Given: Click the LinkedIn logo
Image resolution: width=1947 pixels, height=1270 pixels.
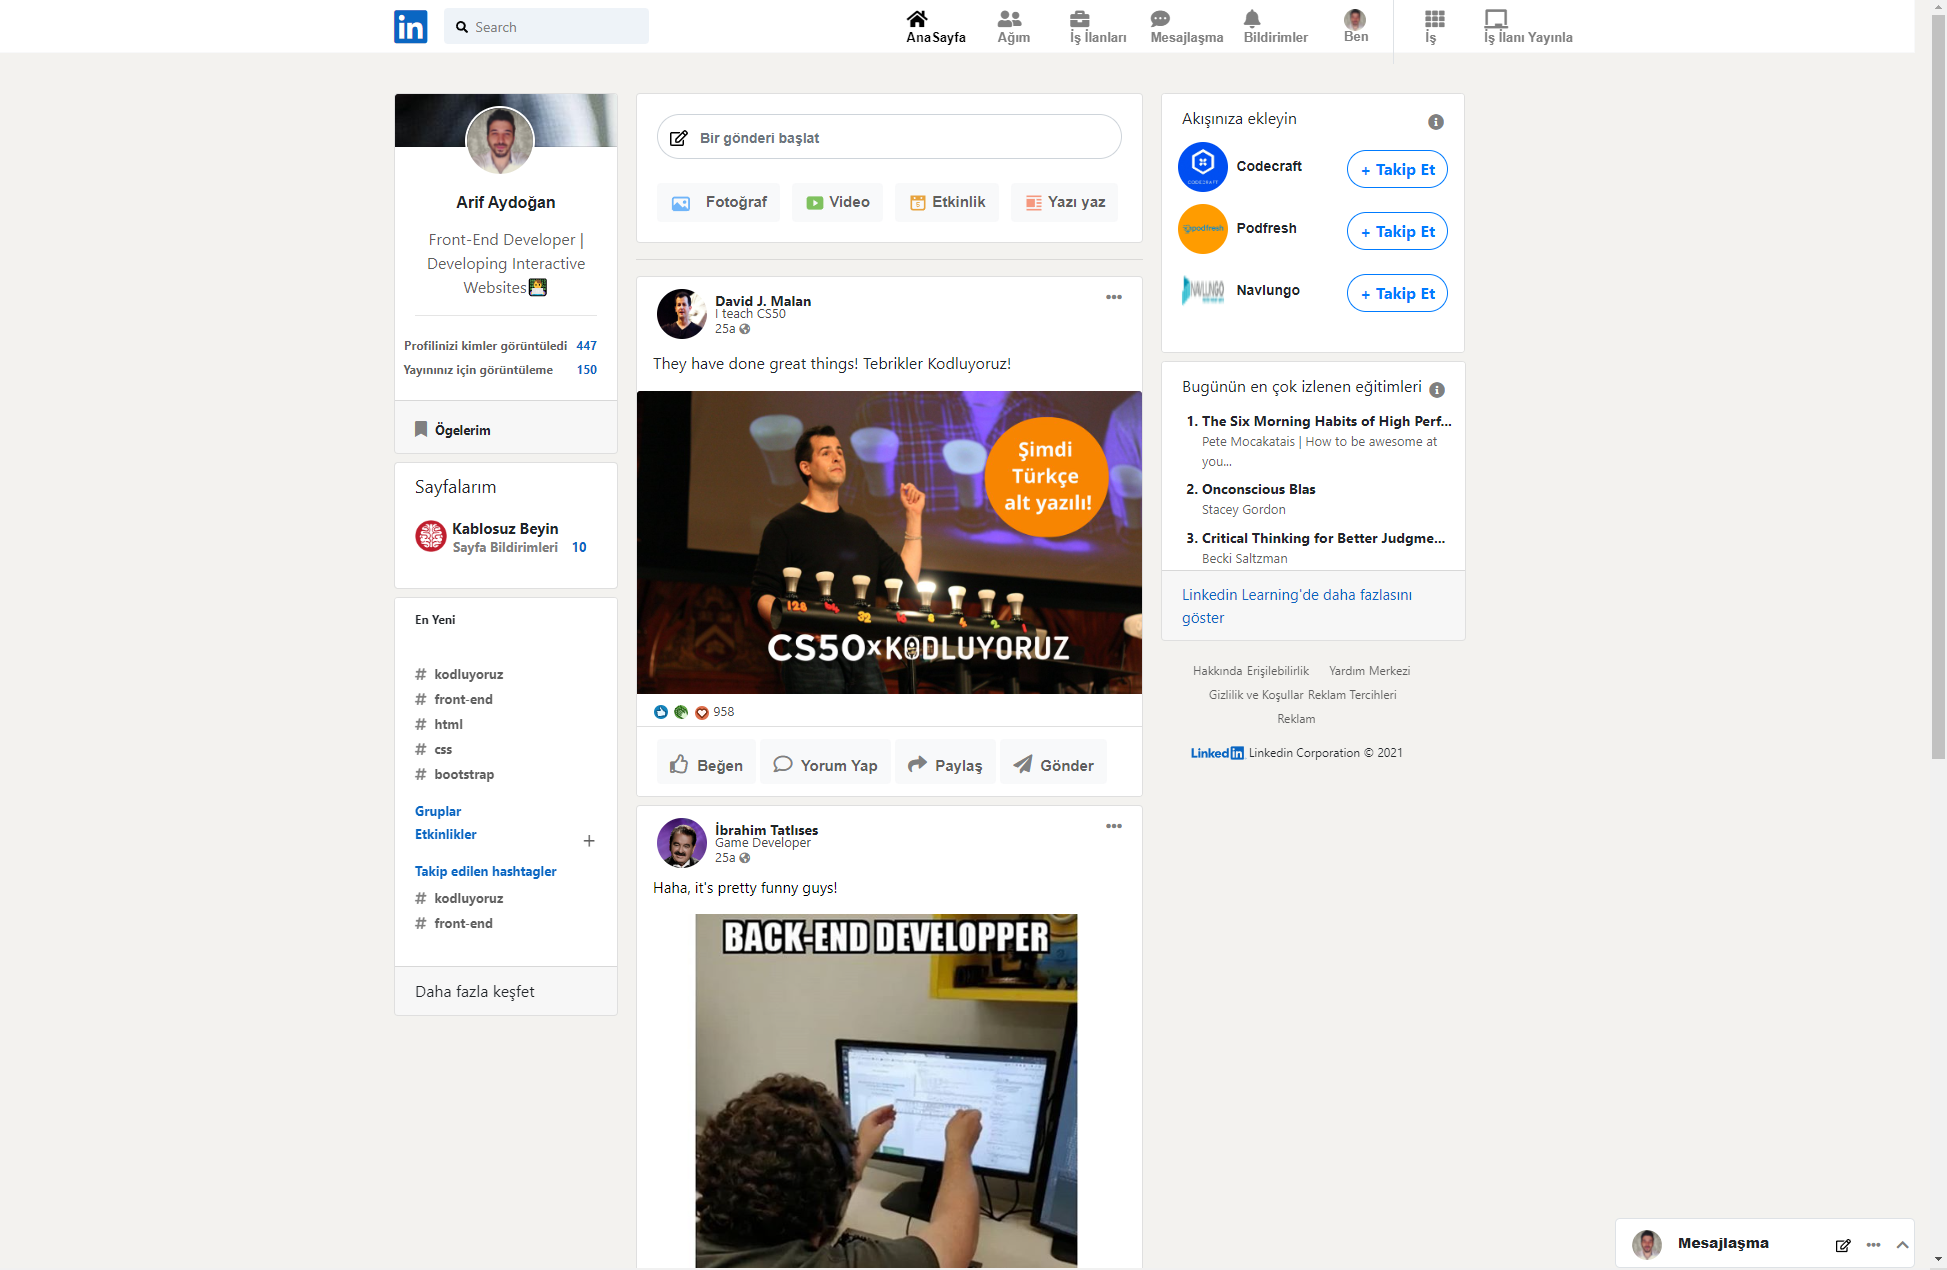Looking at the screenshot, I should (x=410, y=26).
